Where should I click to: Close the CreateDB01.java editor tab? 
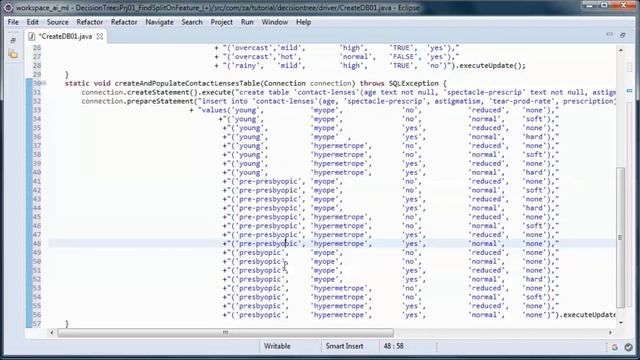[x=100, y=36]
